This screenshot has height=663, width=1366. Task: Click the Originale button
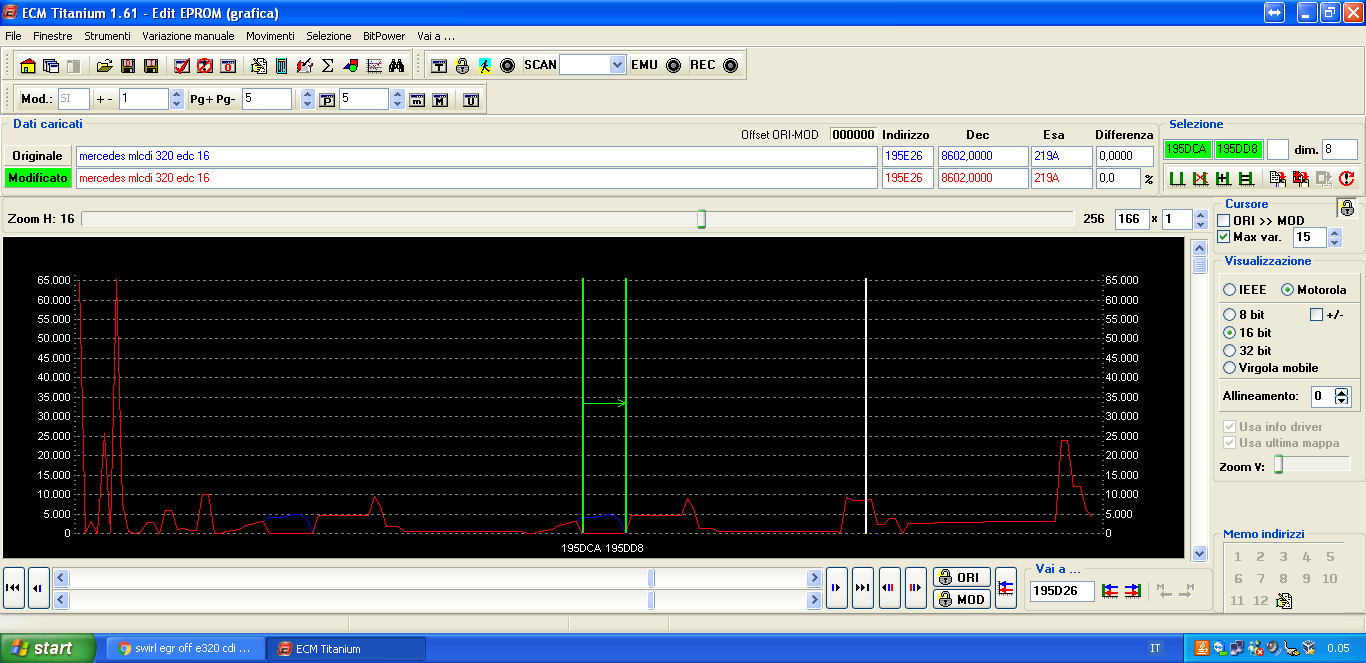click(38, 156)
